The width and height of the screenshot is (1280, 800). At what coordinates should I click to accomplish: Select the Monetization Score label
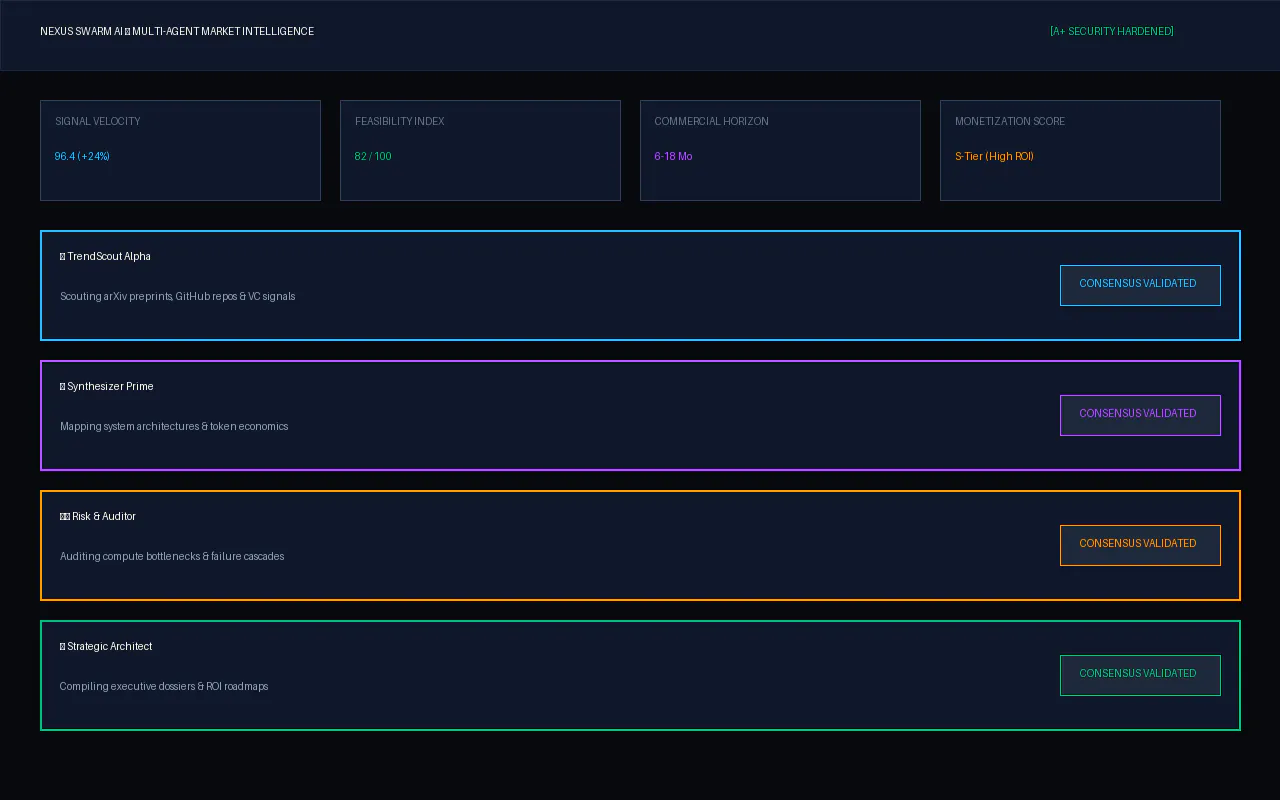point(1010,122)
